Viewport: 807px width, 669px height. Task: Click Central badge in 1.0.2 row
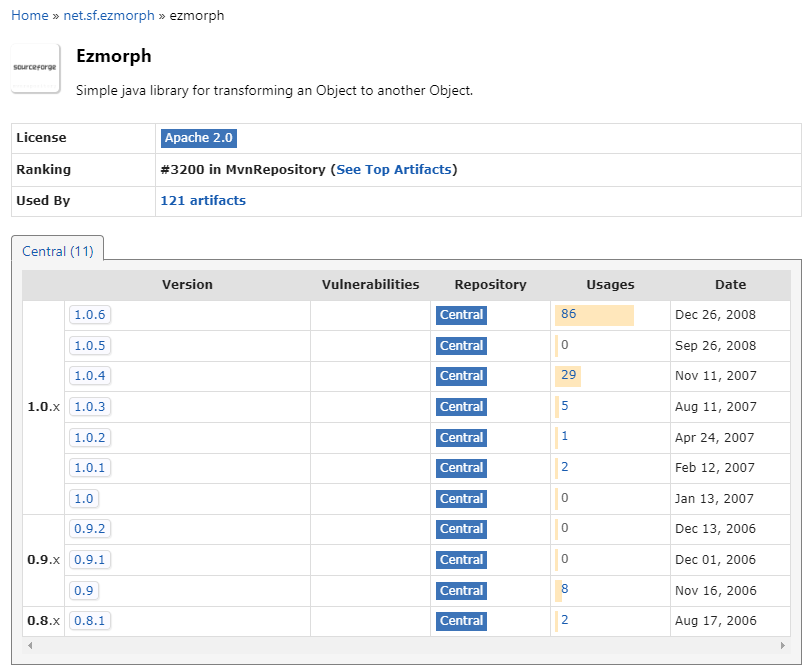pos(461,438)
